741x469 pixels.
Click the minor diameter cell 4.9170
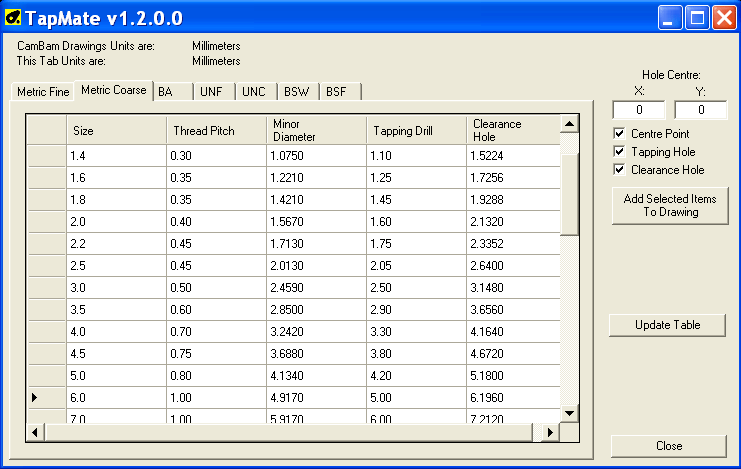[x=317, y=398]
